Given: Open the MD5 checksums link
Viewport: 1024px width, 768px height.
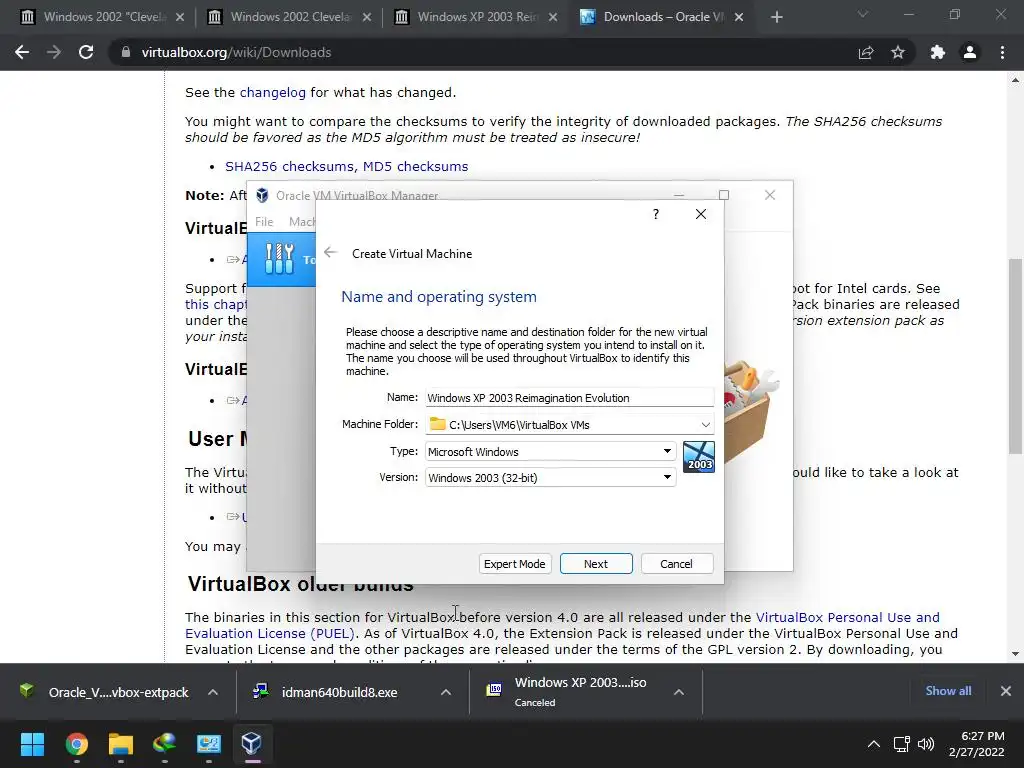Looking at the screenshot, I should (x=415, y=167).
